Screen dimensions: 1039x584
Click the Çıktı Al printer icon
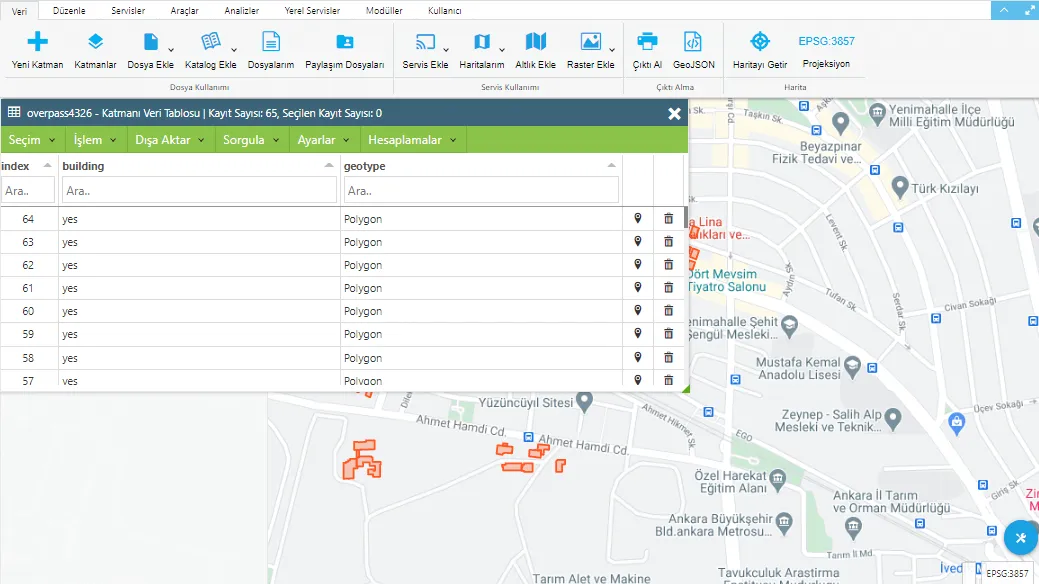coord(647,42)
